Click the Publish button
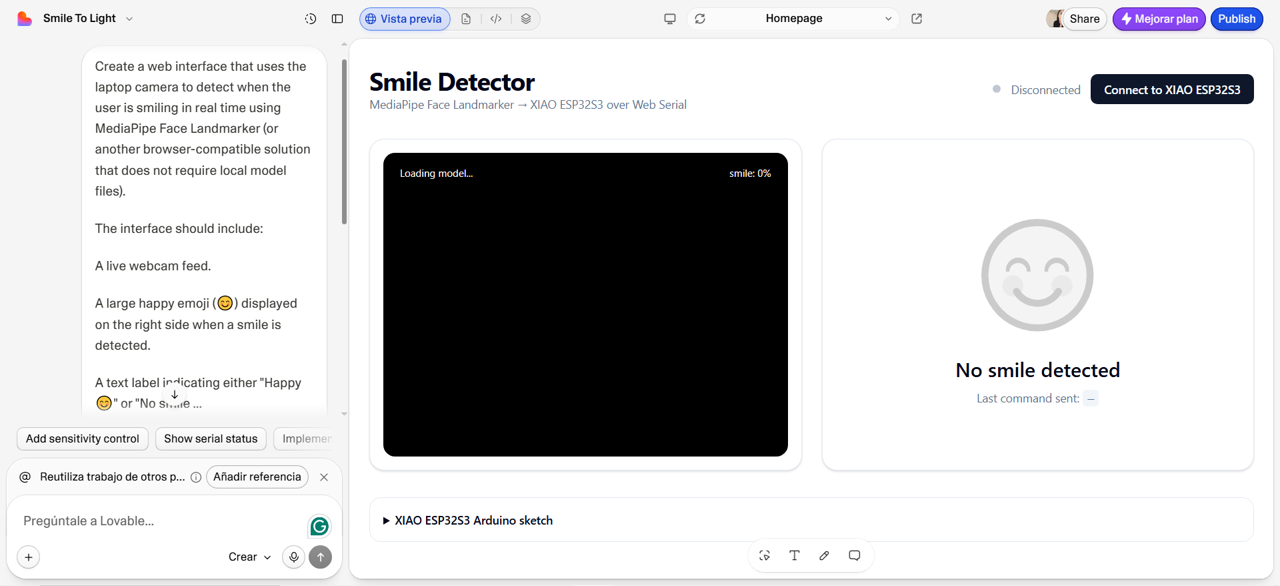This screenshot has height=586, width=1280. pyautogui.click(x=1237, y=19)
